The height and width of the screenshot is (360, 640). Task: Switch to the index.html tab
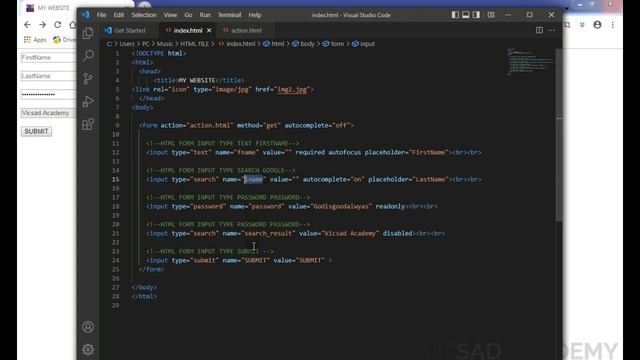pos(188,30)
